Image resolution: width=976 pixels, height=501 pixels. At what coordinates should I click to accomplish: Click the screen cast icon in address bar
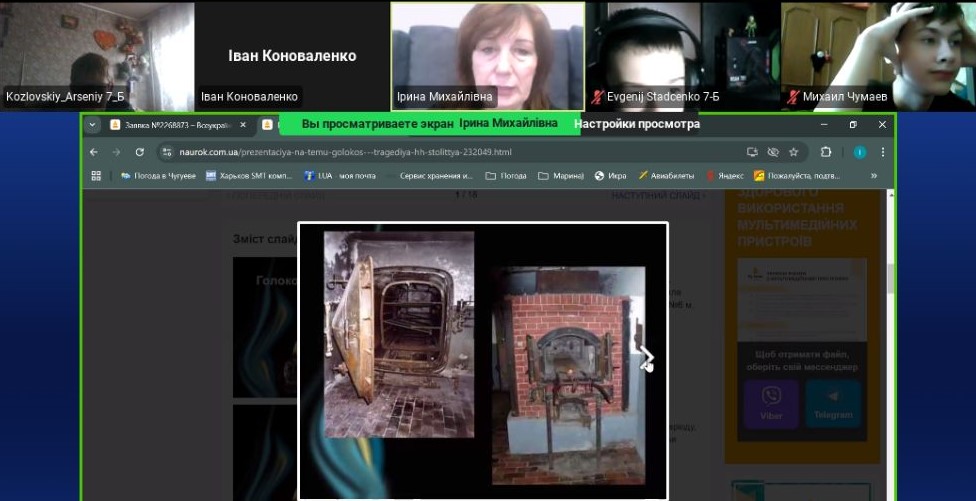tap(752, 152)
